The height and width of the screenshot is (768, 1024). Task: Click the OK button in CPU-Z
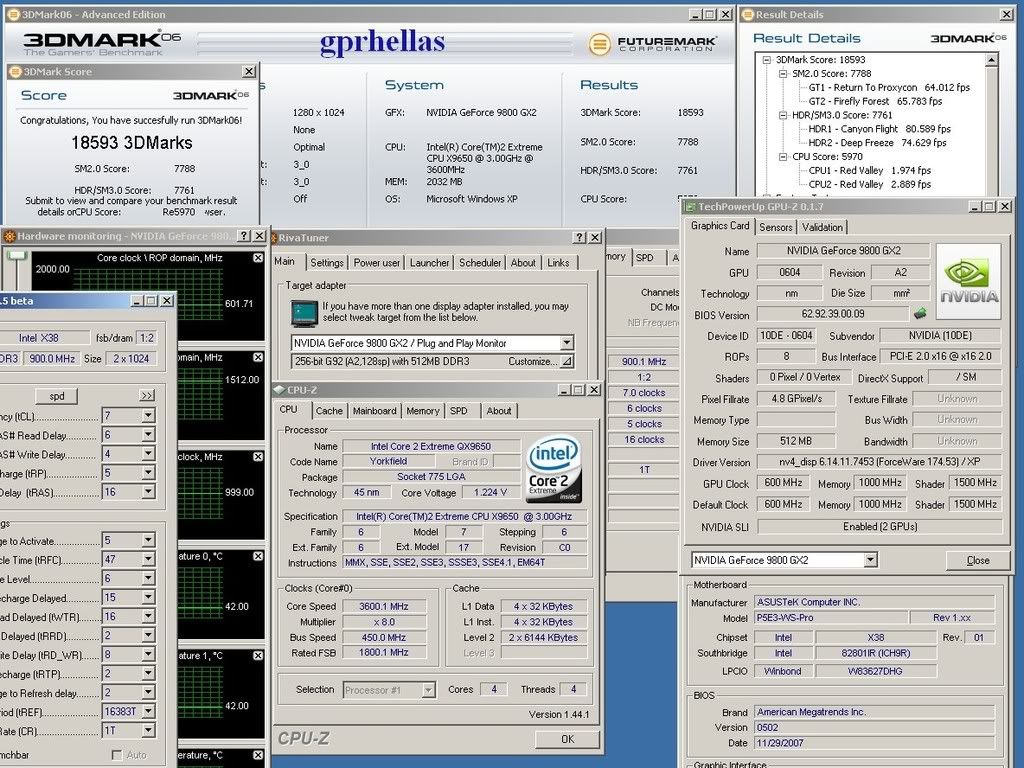567,739
